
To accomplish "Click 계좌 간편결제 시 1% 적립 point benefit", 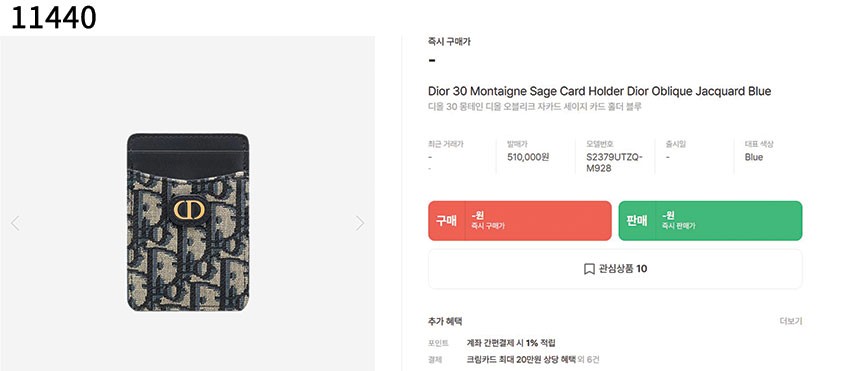I will [511, 343].
